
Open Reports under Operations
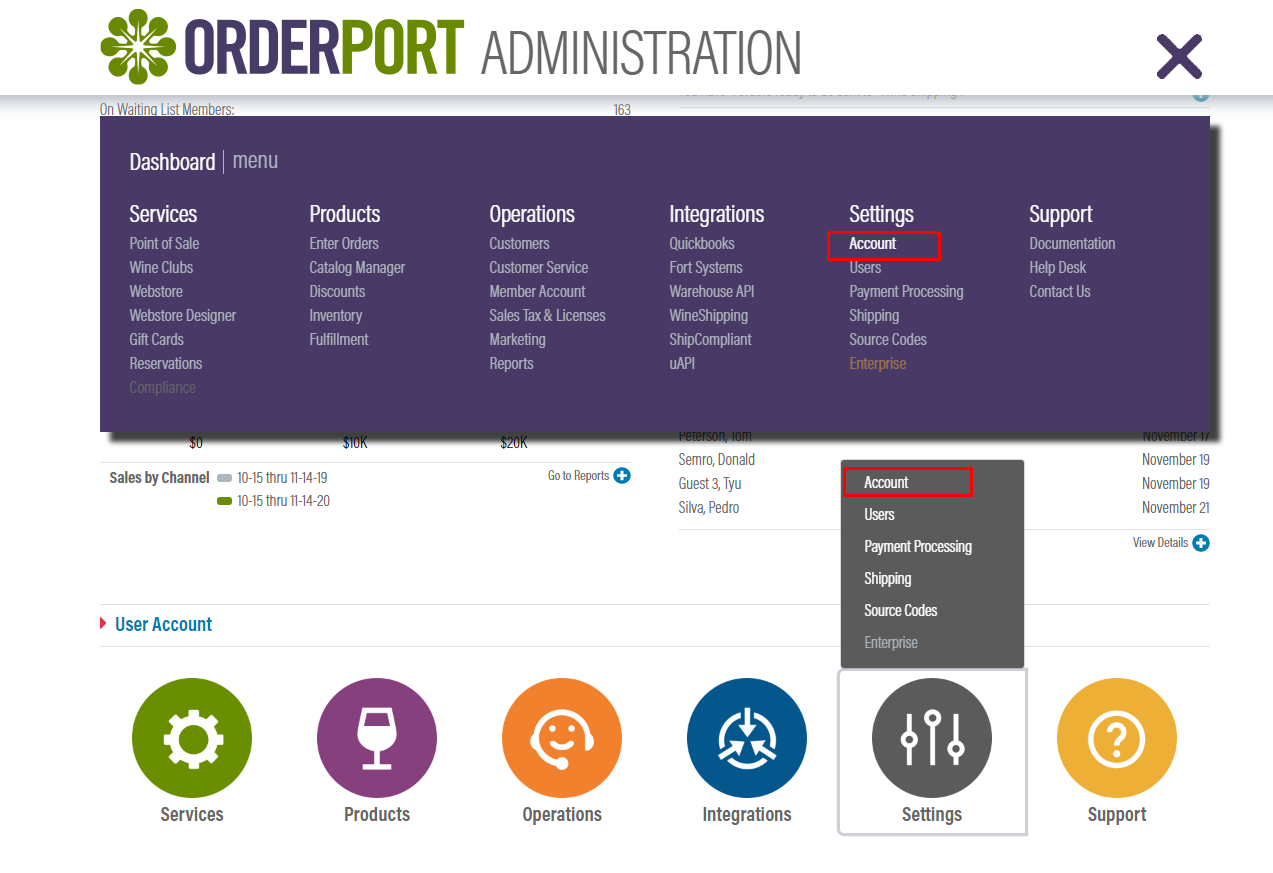[511, 363]
